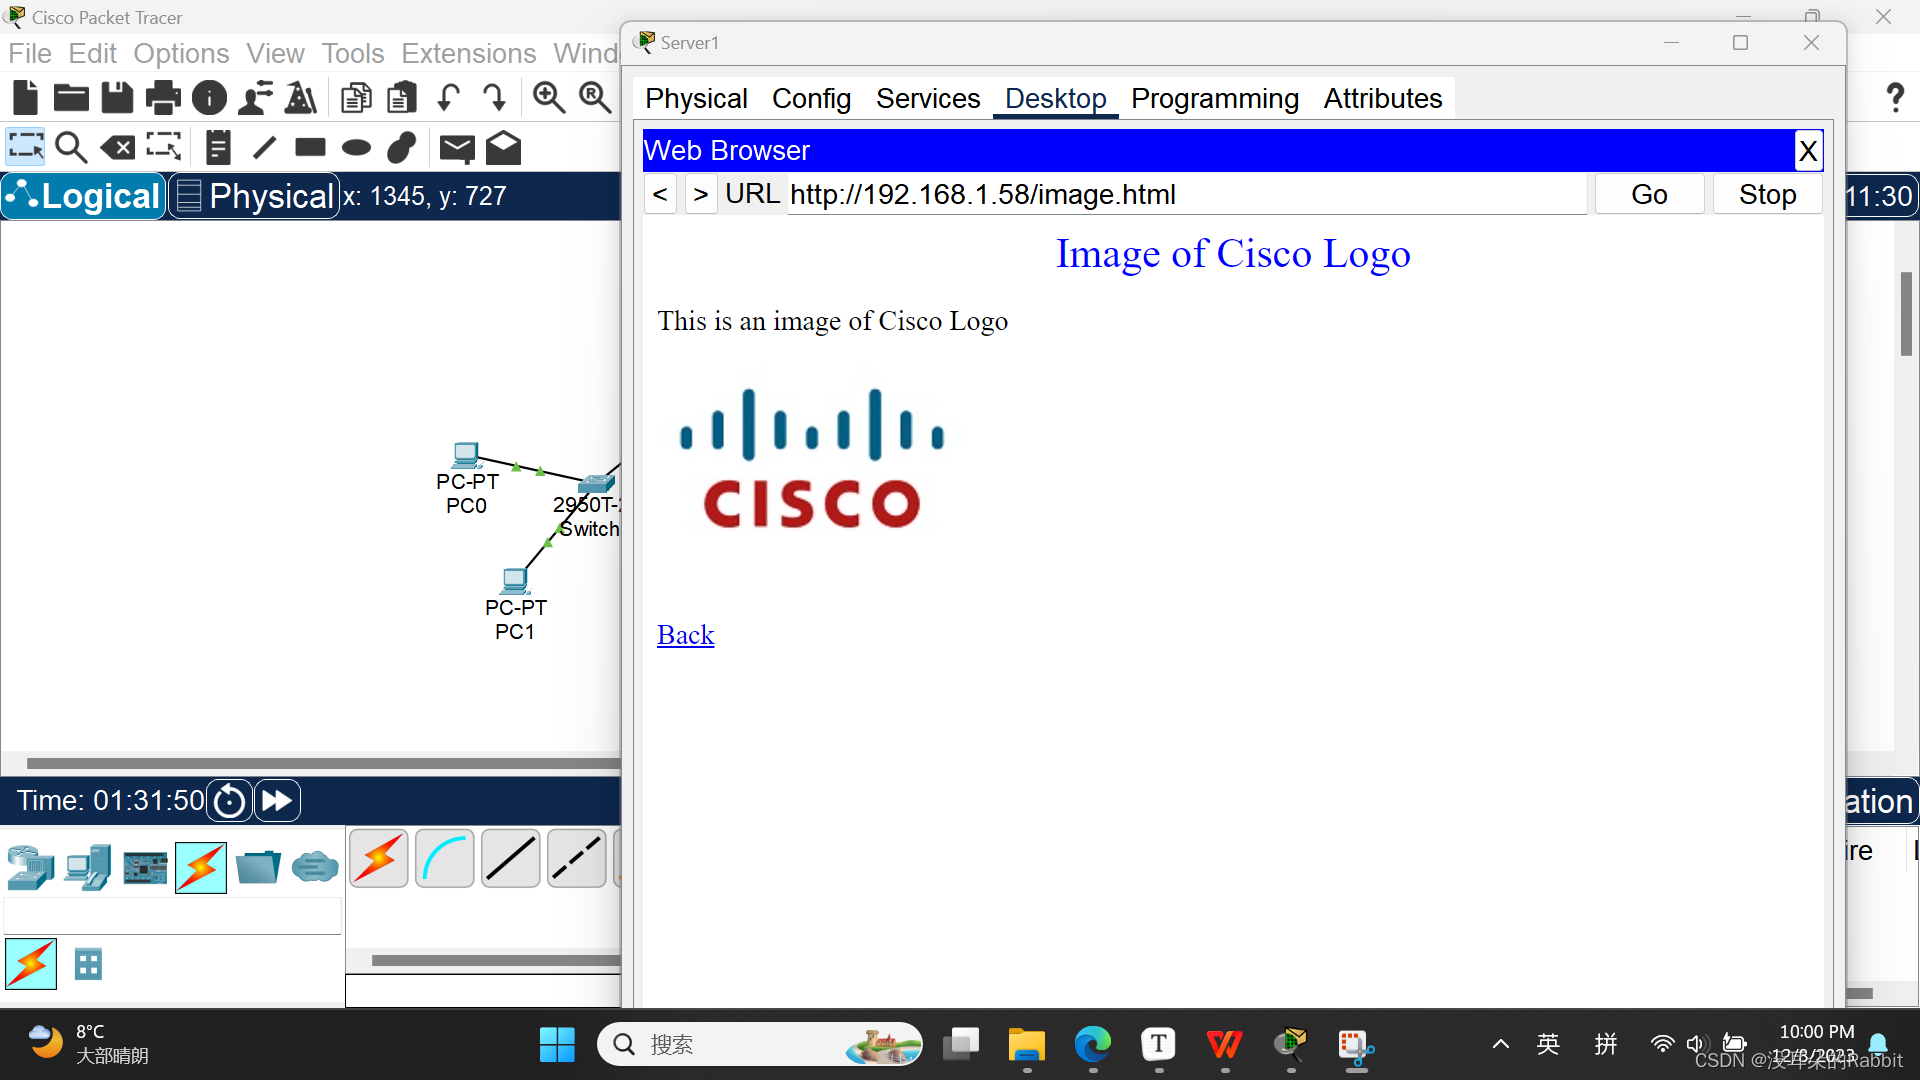Image resolution: width=1920 pixels, height=1080 pixels.
Task: Choose the copper cross-over dashed cable
Action: [x=577, y=858]
